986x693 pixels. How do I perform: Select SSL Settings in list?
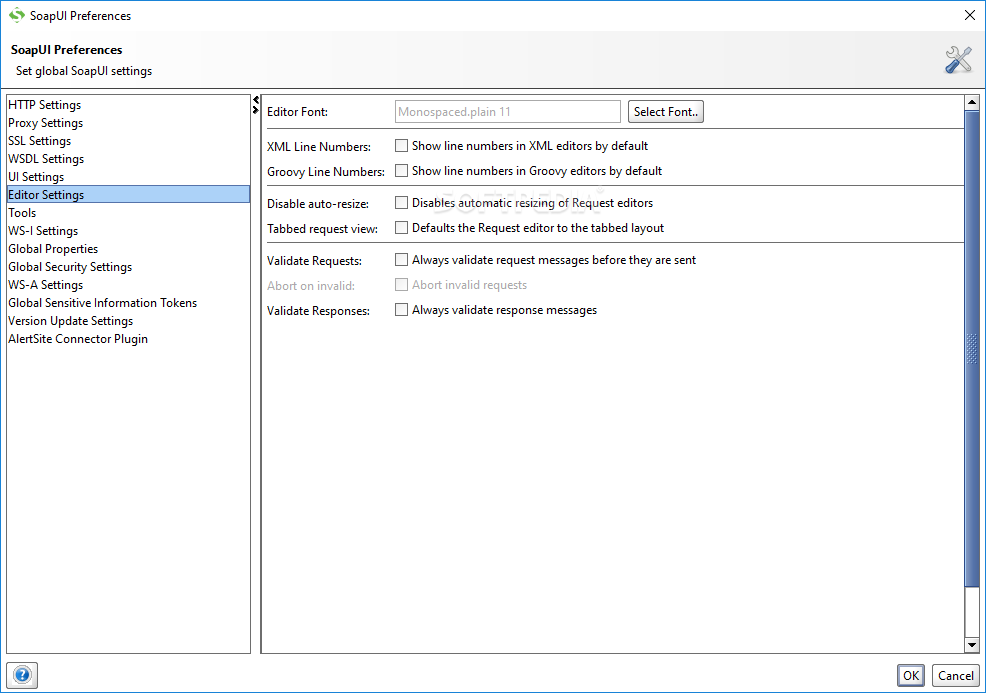click(x=128, y=141)
